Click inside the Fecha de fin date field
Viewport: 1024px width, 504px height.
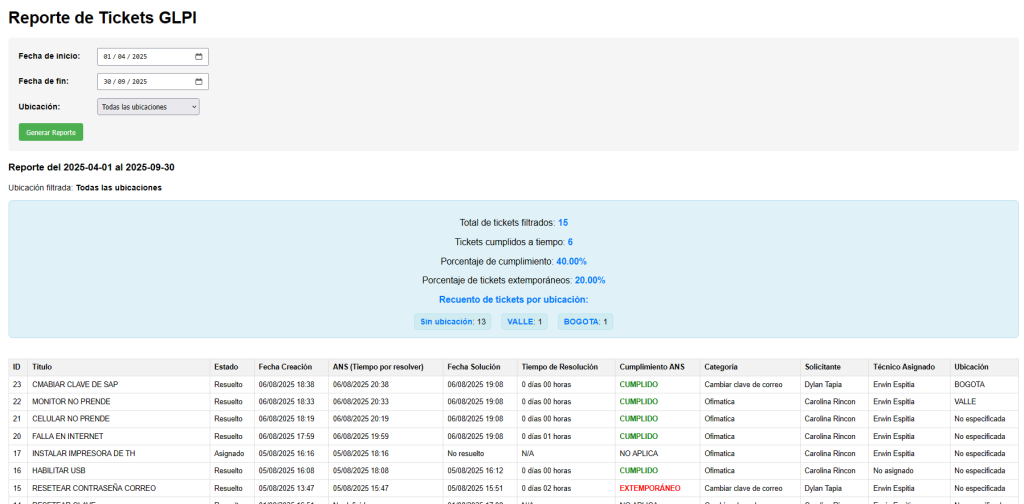tap(153, 82)
